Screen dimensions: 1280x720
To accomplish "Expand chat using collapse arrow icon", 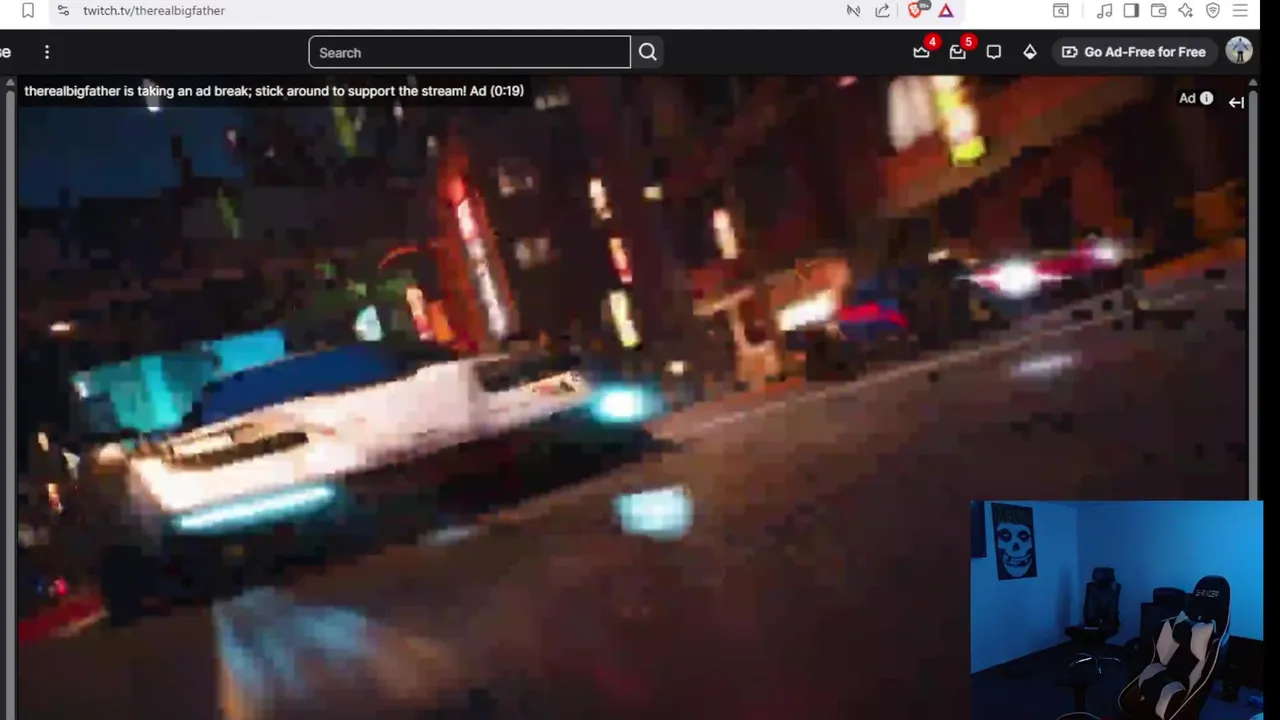I will click(x=1236, y=102).
